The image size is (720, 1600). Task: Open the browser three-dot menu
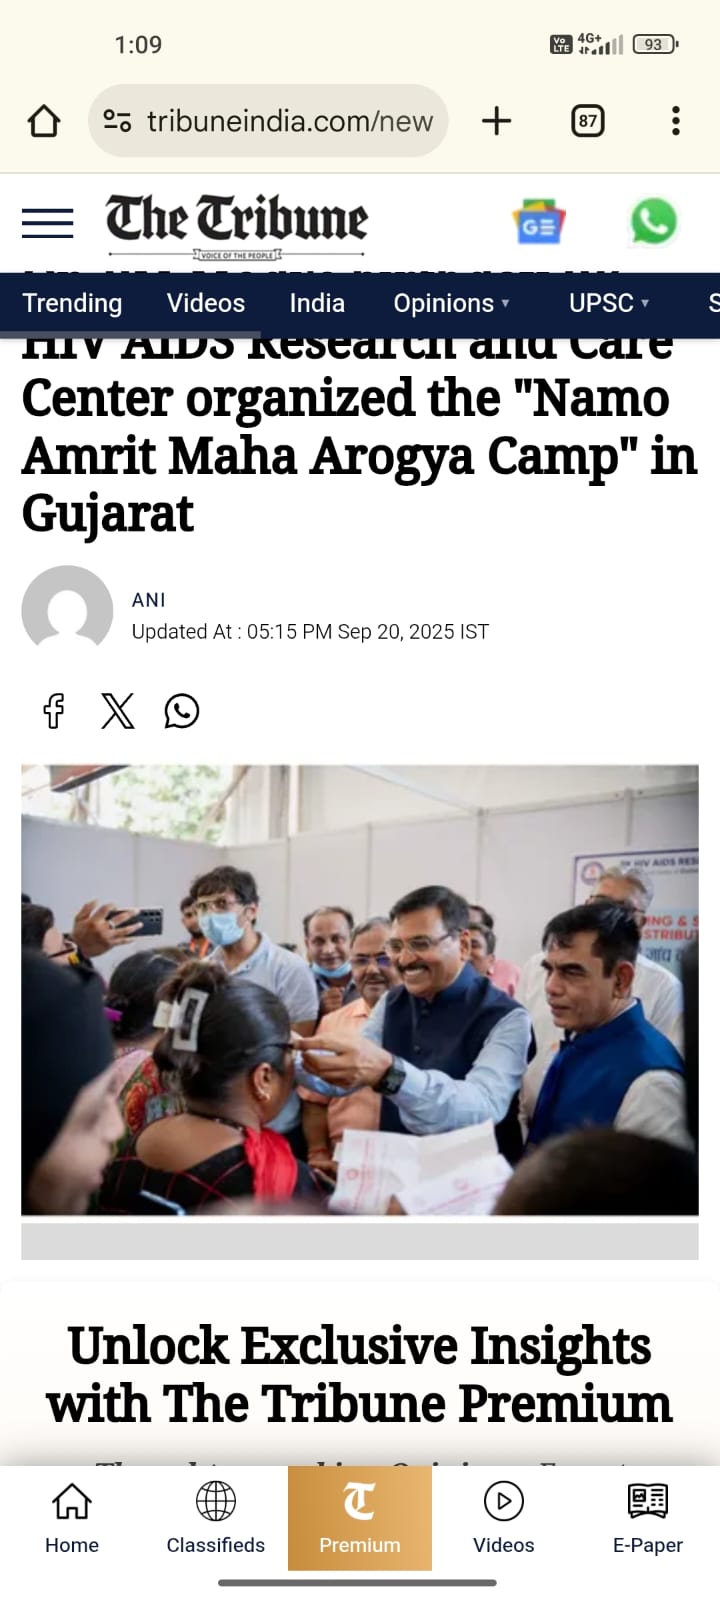[x=676, y=121]
